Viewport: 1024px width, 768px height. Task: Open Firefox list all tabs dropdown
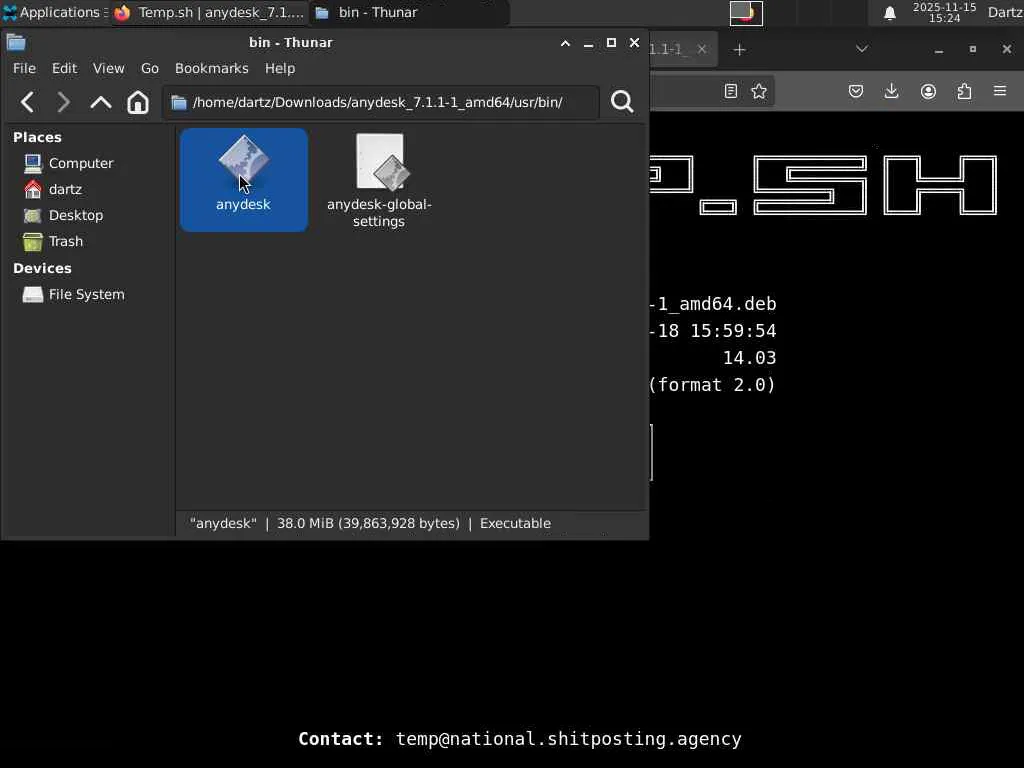pyautogui.click(x=861, y=49)
